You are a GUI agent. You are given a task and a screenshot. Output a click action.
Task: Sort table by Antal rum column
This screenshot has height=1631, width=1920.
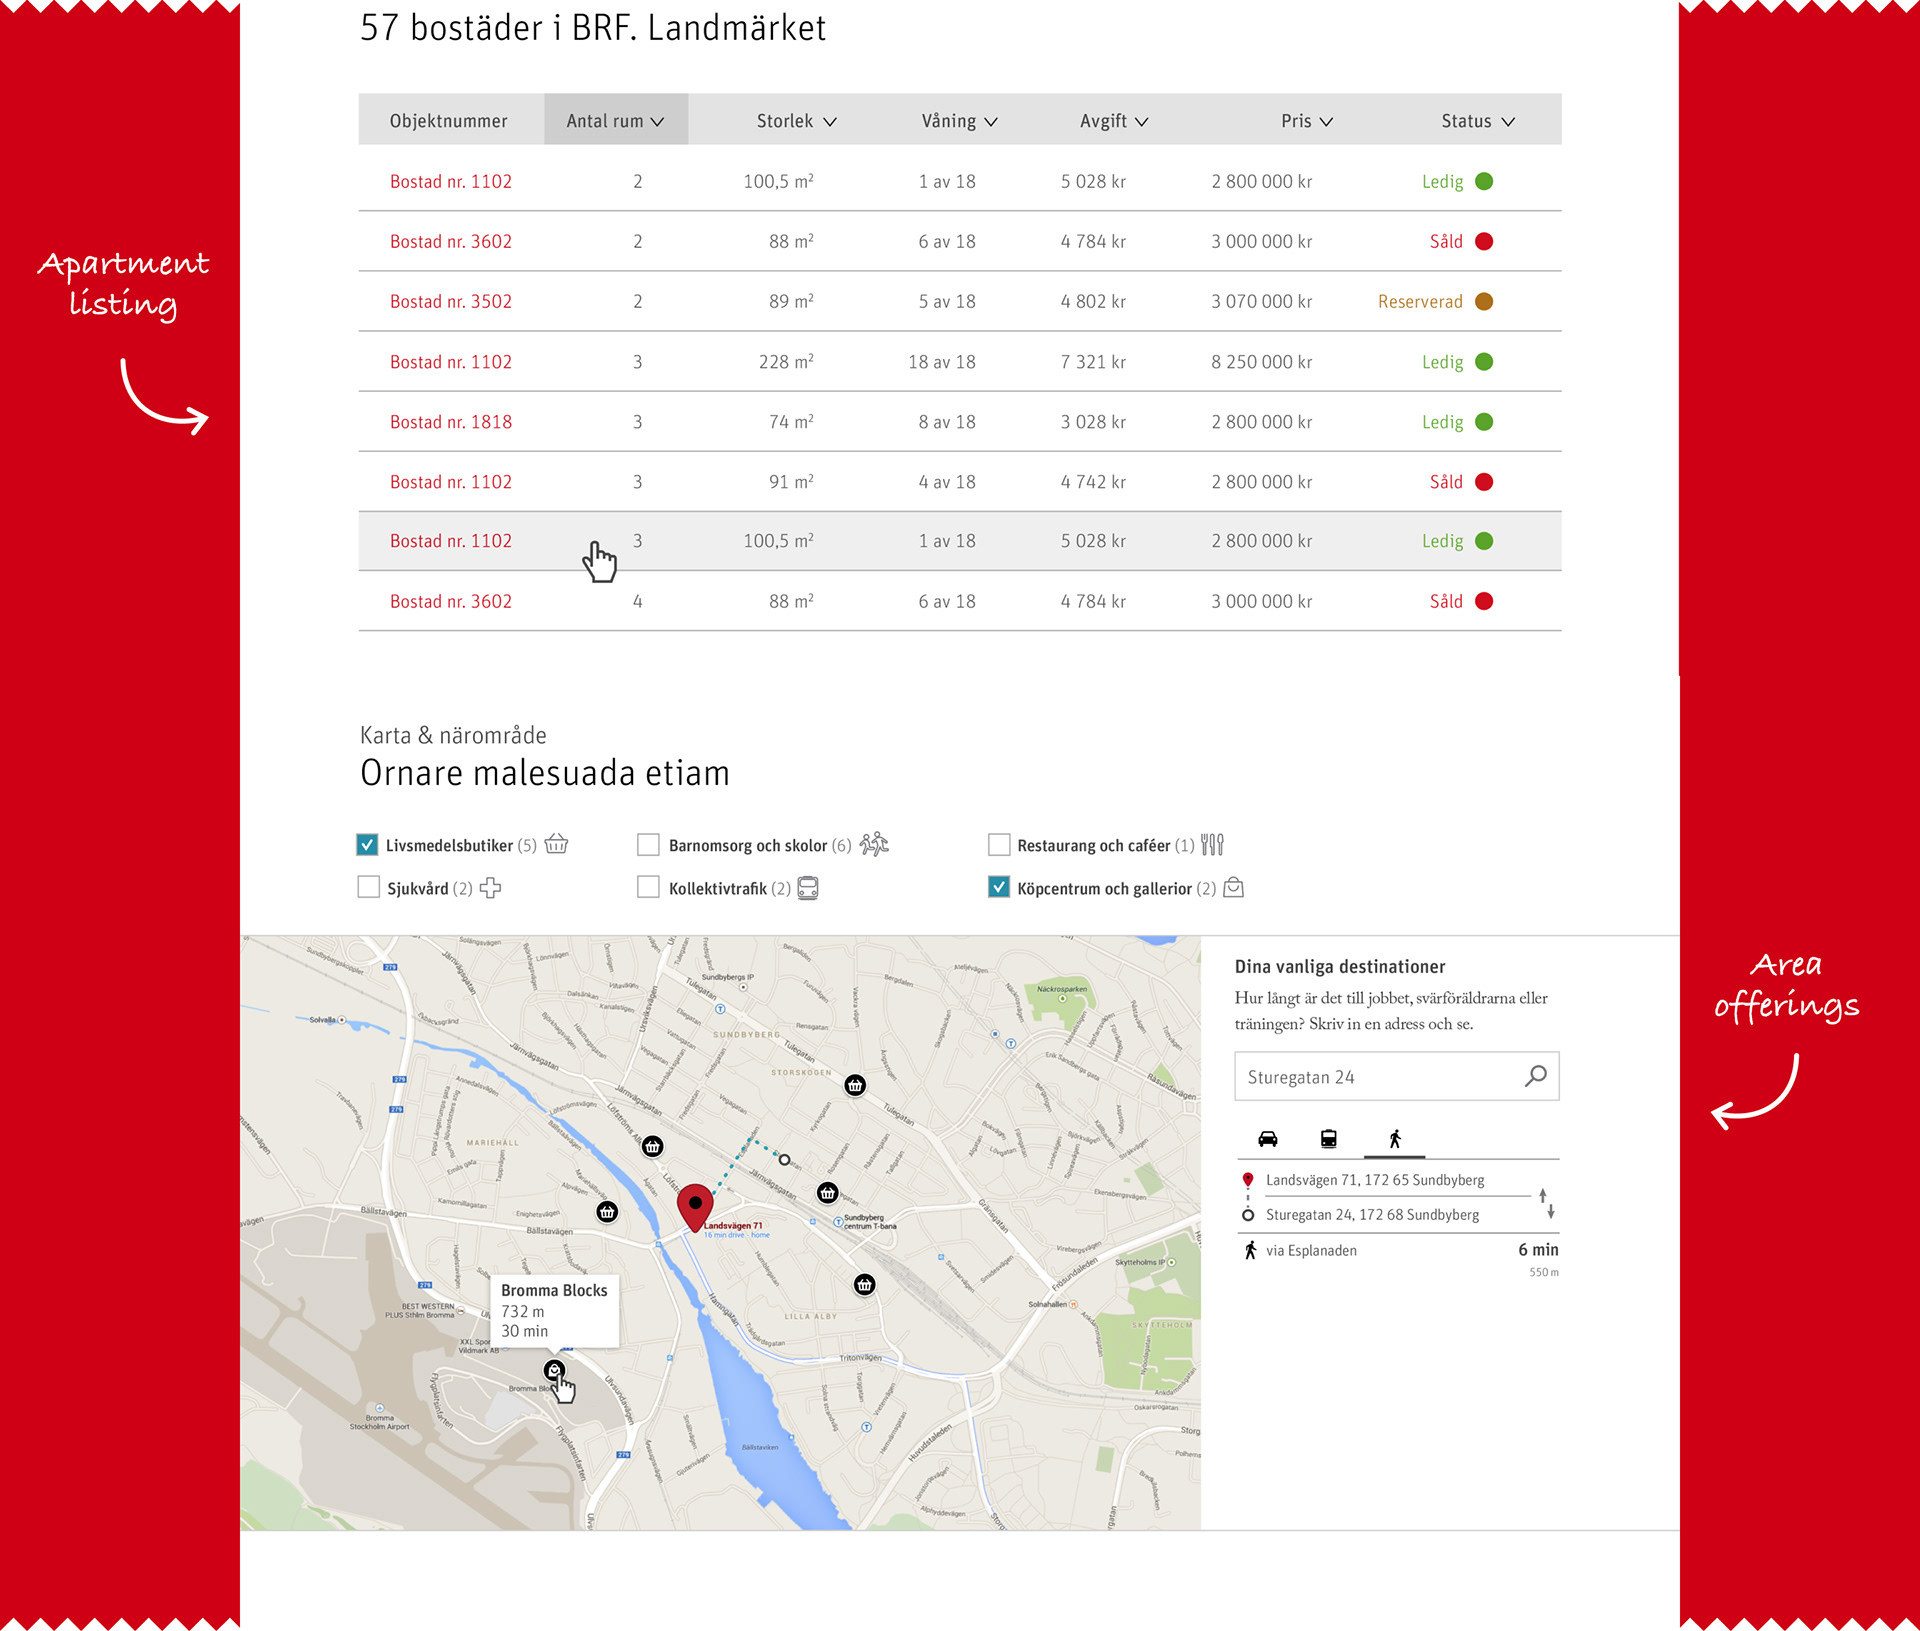pyautogui.click(x=615, y=120)
